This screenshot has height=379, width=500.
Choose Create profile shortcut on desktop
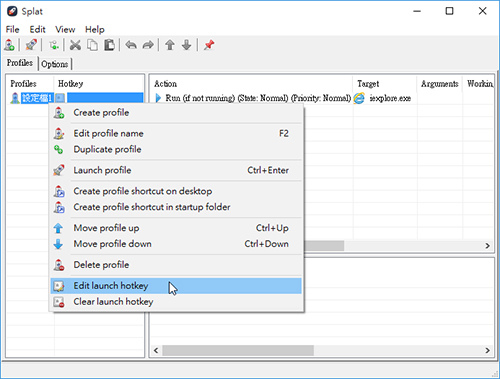tap(176, 191)
